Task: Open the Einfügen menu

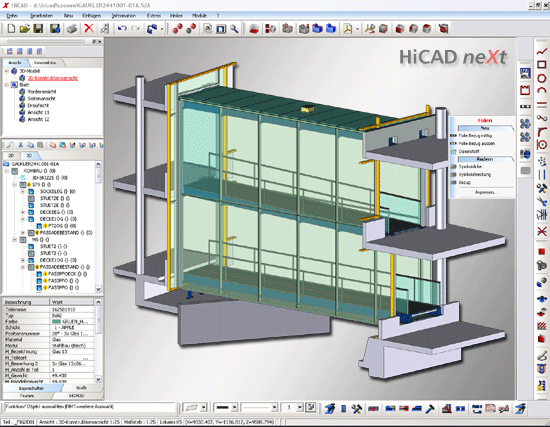Action: [x=92, y=16]
